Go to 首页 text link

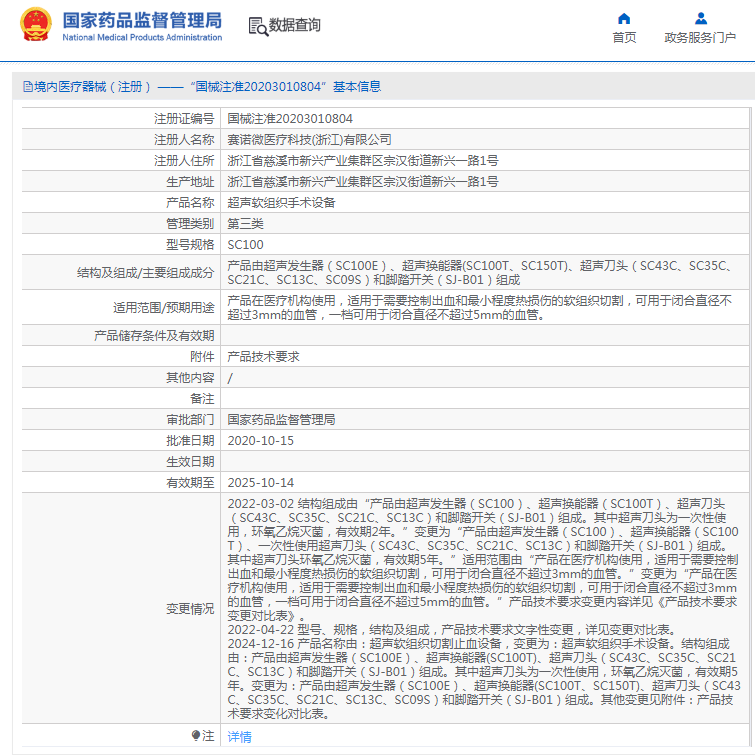click(x=624, y=37)
